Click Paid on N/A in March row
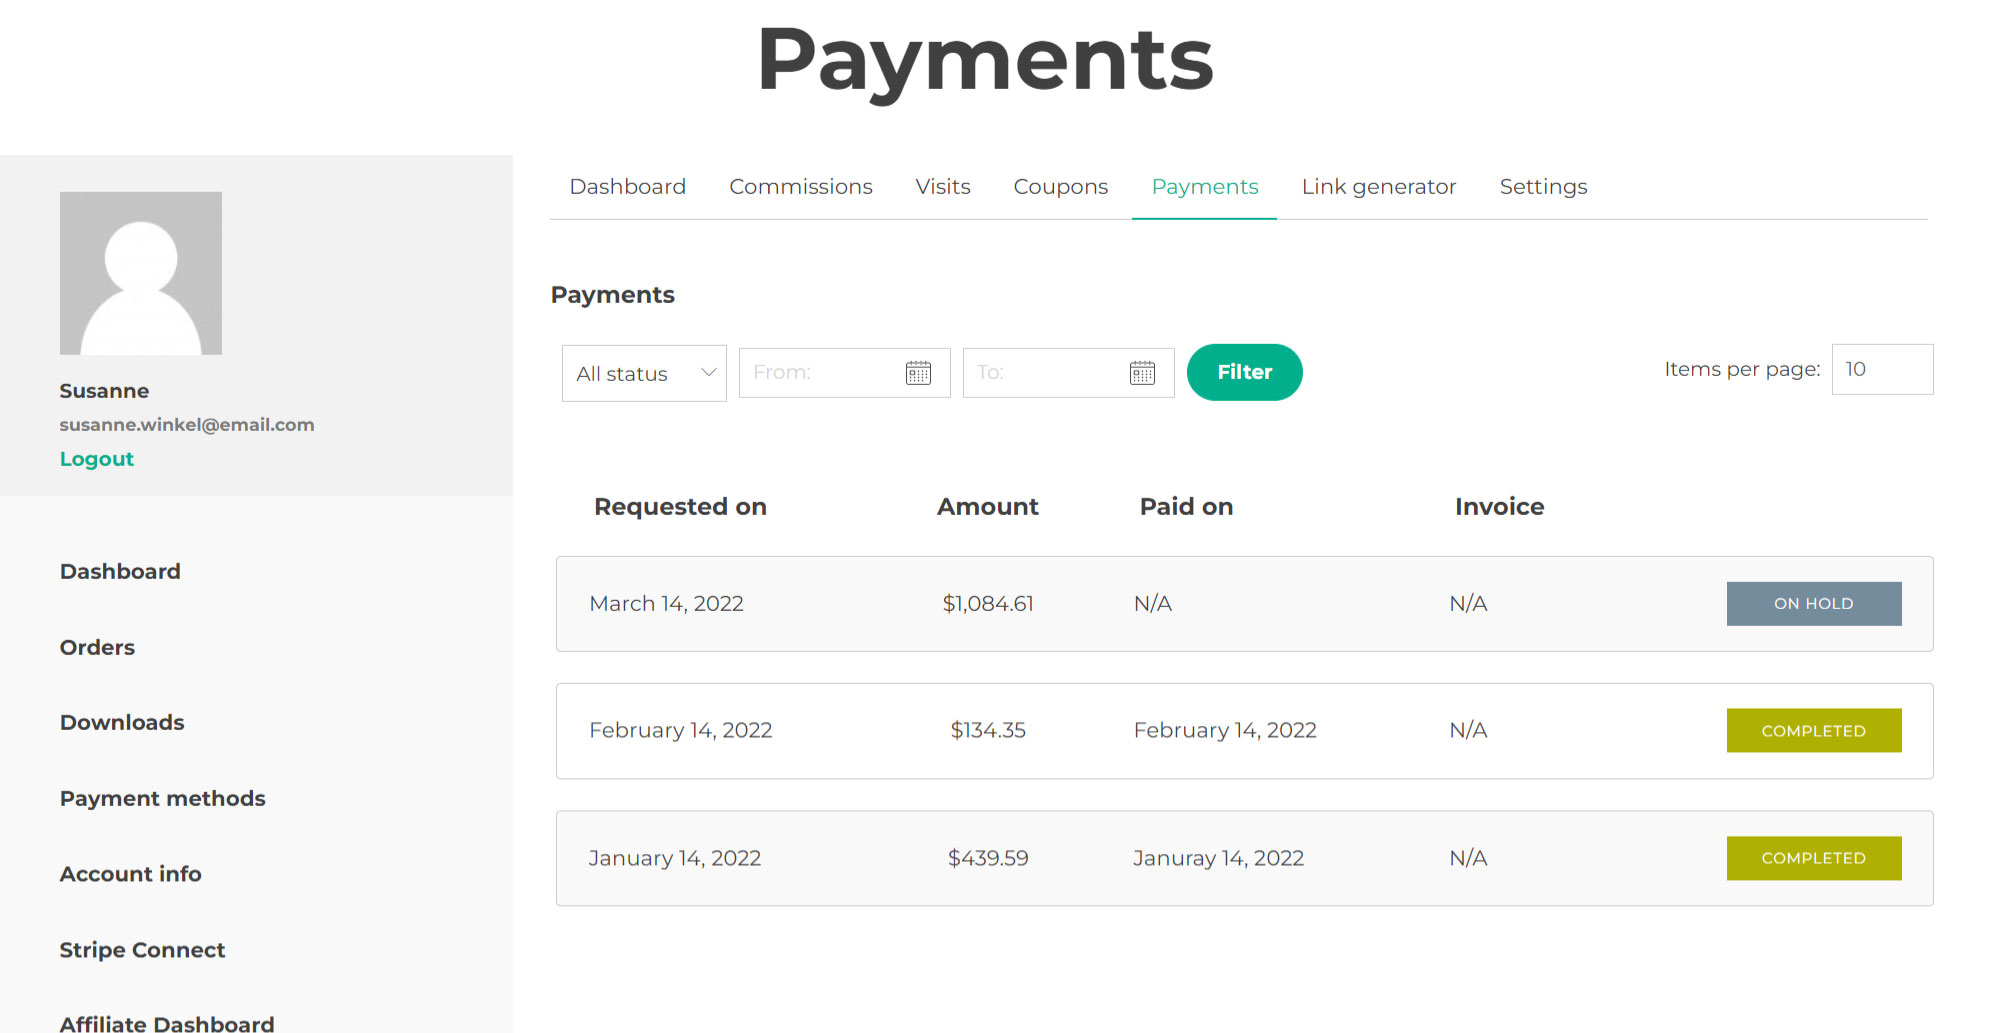 [1153, 604]
